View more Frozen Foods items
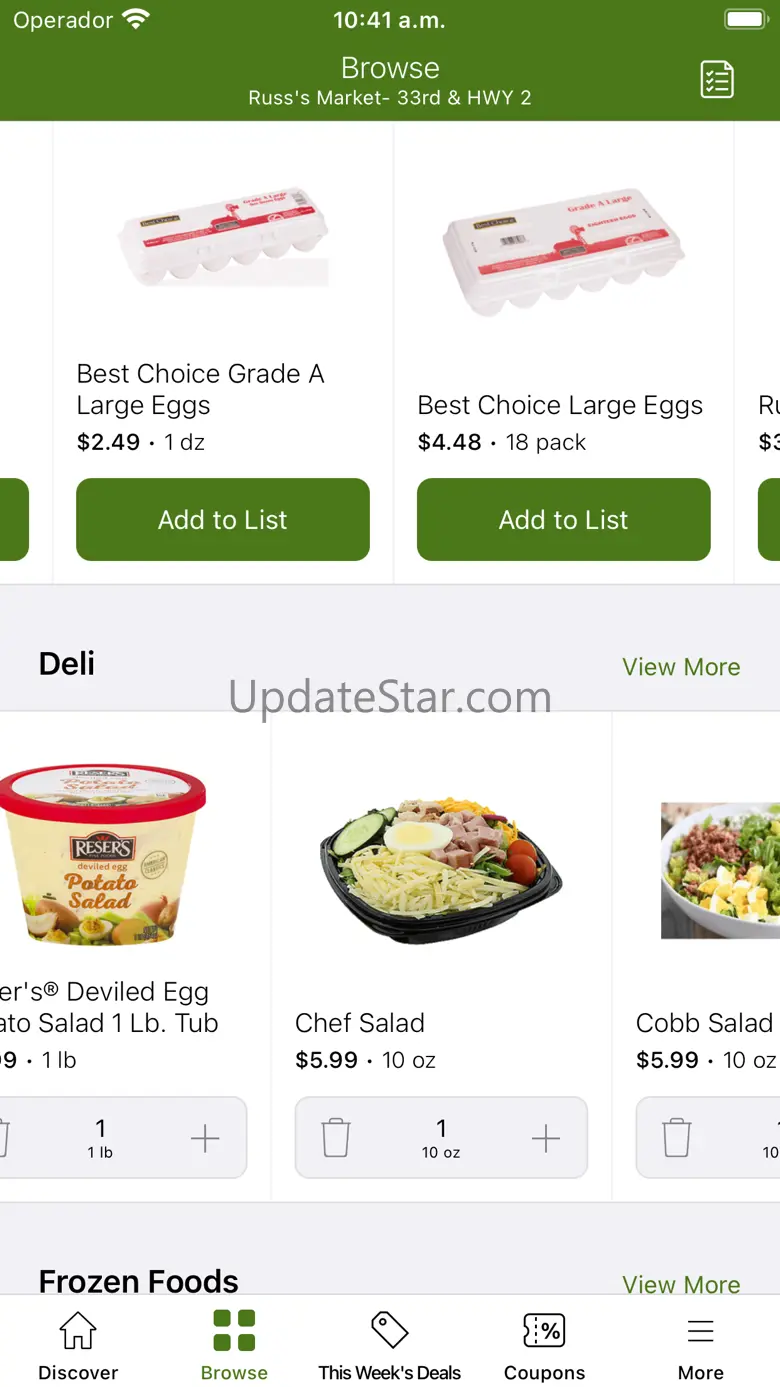Image resolution: width=780 pixels, height=1387 pixels. [x=681, y=1284]
